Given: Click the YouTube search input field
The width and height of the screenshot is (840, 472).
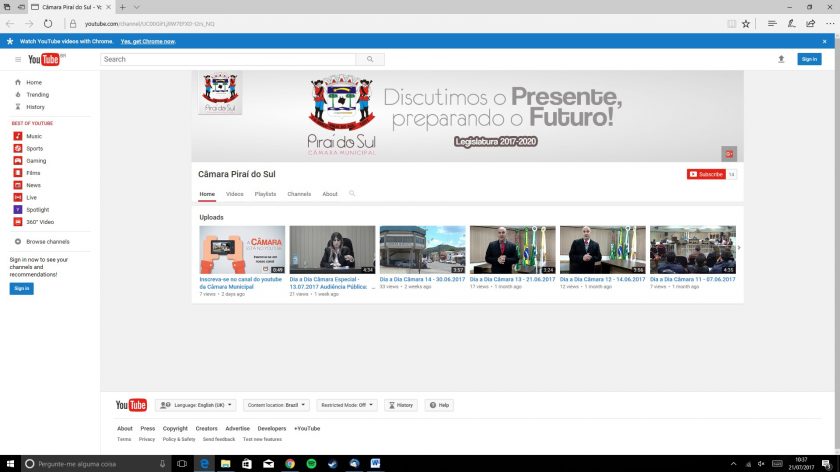Looking at the screenshot, I should click(228, 59).
